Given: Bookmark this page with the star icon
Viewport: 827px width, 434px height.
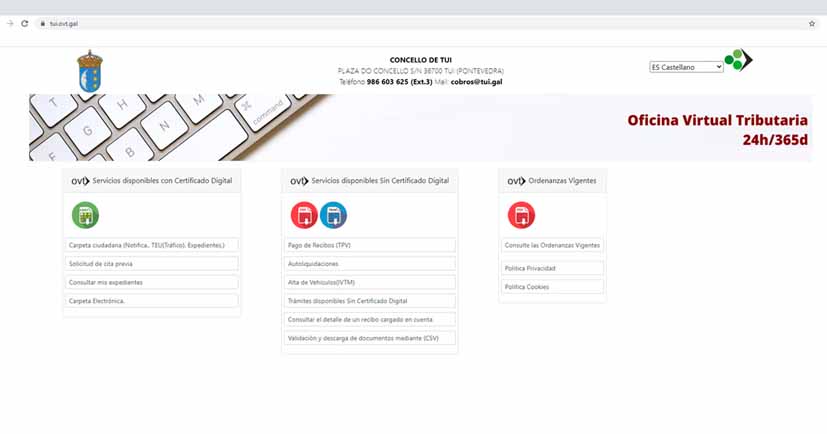Looking at the screenshot, I should coord(812,23).
